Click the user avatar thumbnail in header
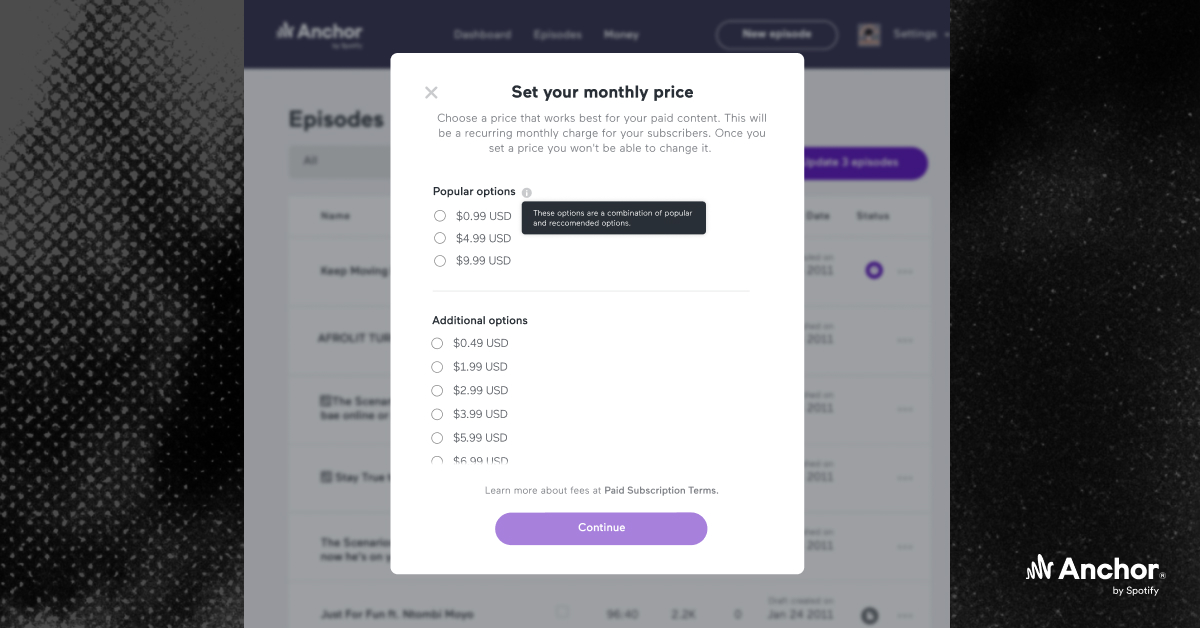 pos(869,34)
